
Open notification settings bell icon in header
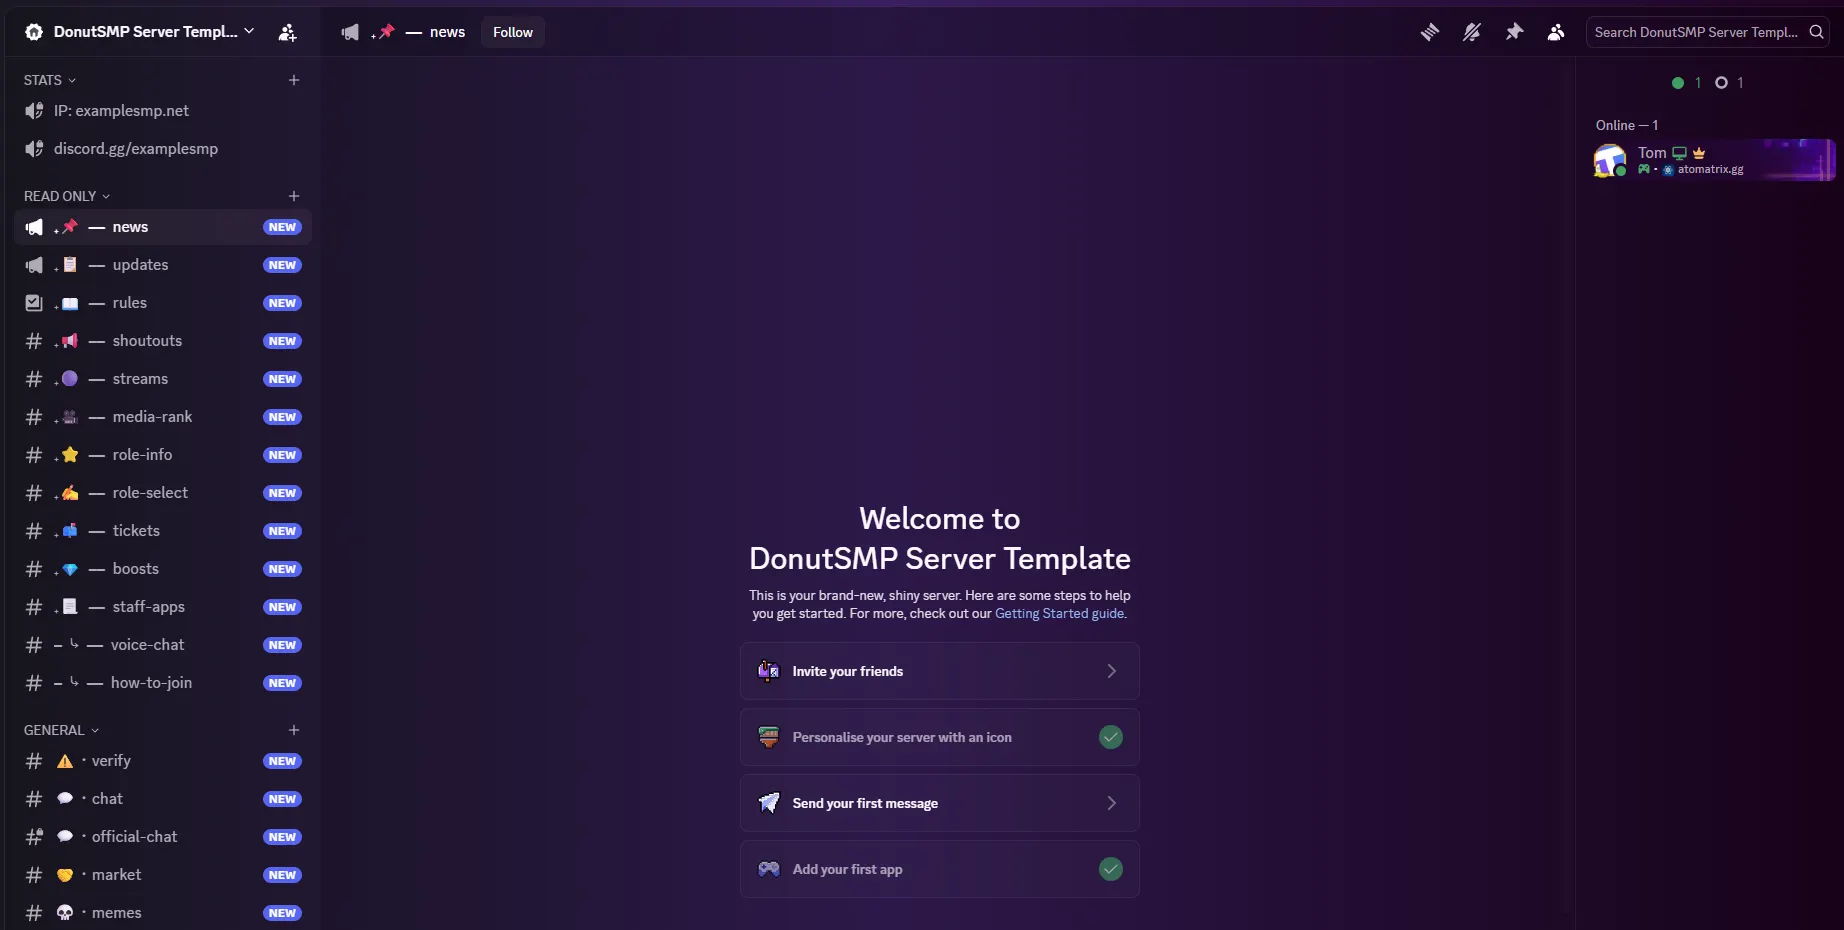[1472, 32]
